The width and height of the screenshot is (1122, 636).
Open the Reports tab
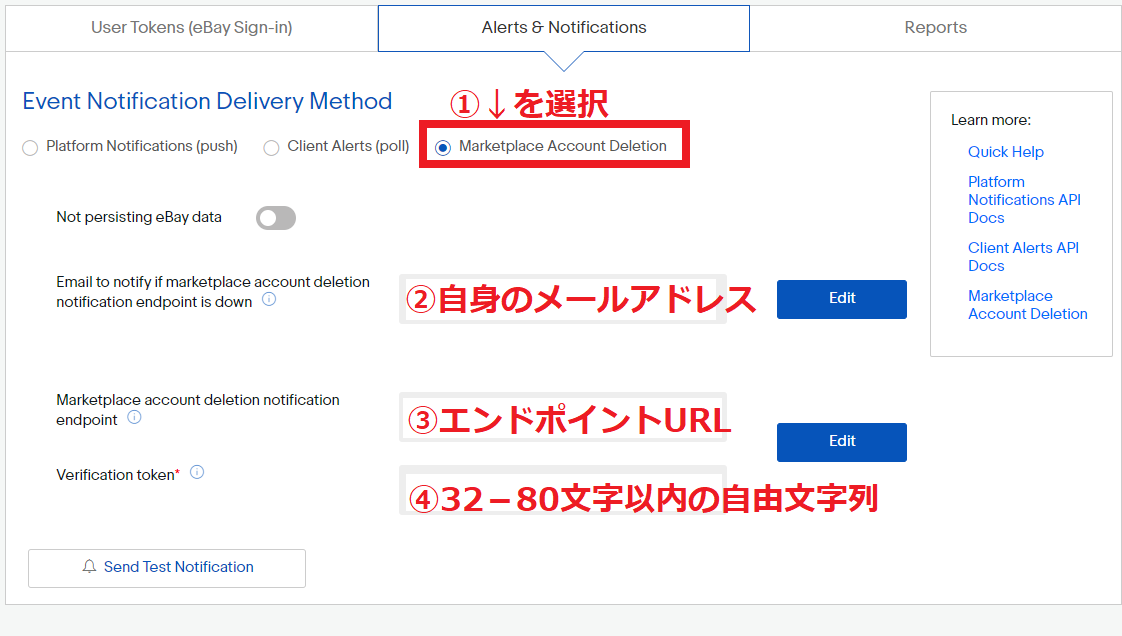point(935,27)
